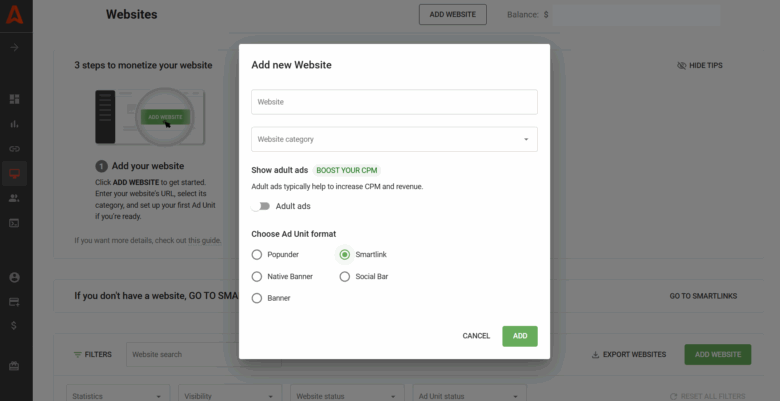This screenshot has width=780, height=401.
Task: Select the Native Banner ad format
Action: click(257, 276)
